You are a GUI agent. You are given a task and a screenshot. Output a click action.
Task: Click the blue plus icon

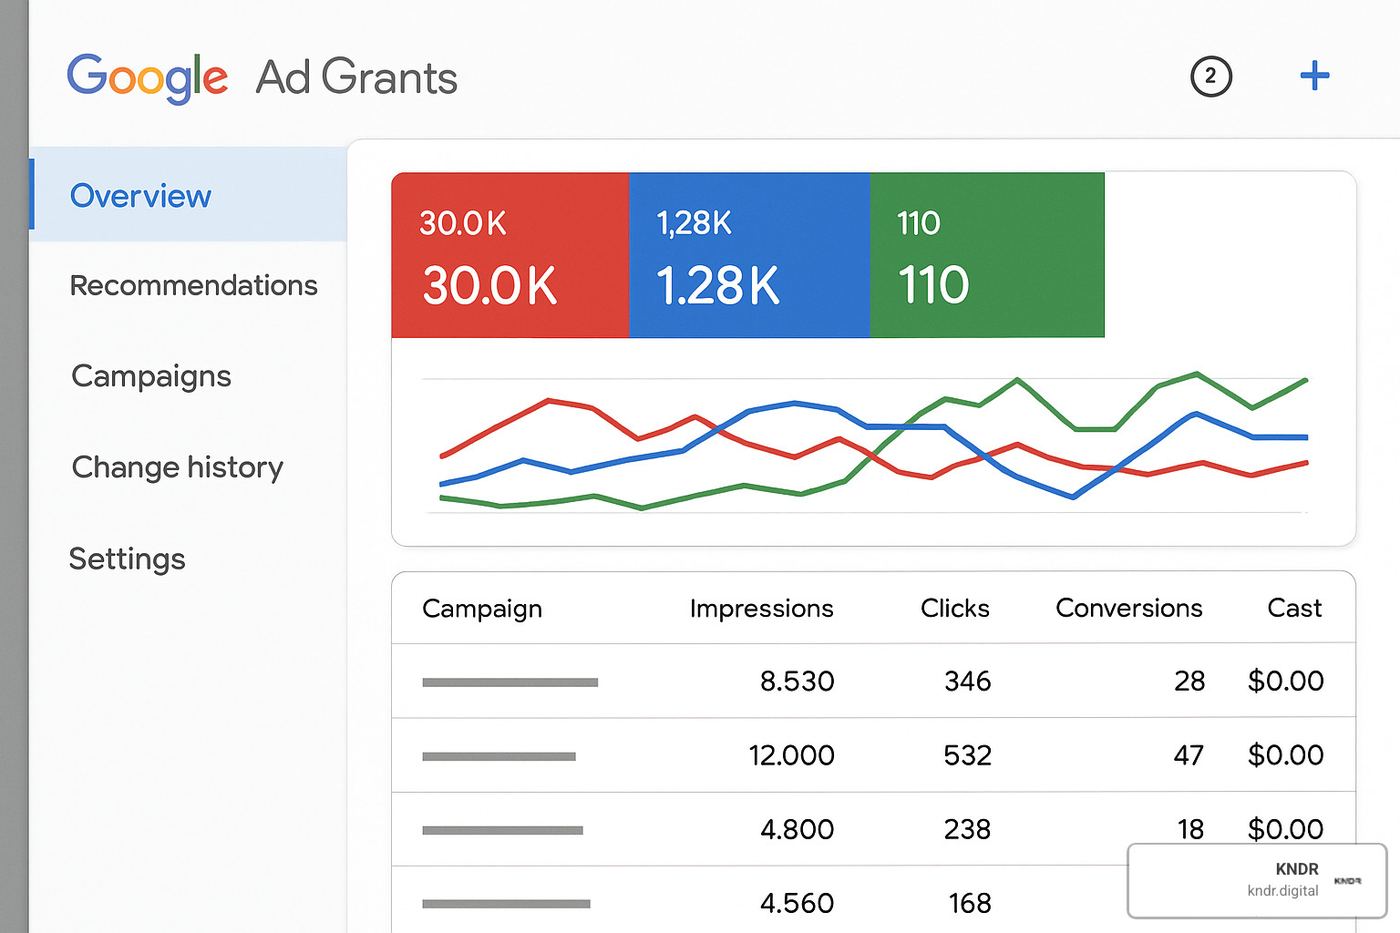[x=1315, y=75]
